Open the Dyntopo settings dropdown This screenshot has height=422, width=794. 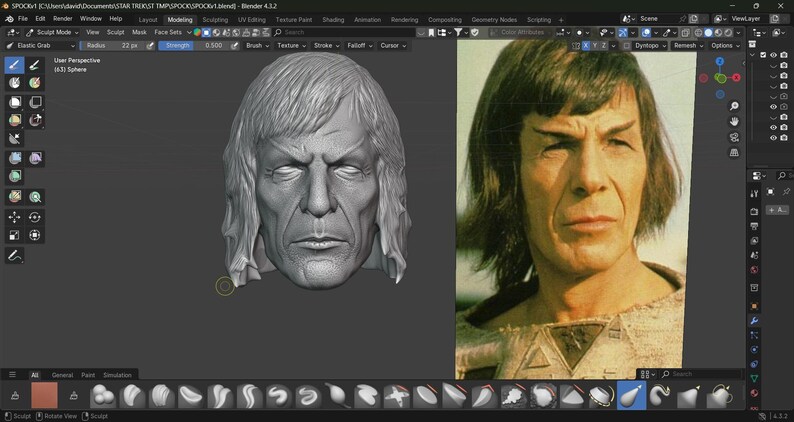point(651,46)
